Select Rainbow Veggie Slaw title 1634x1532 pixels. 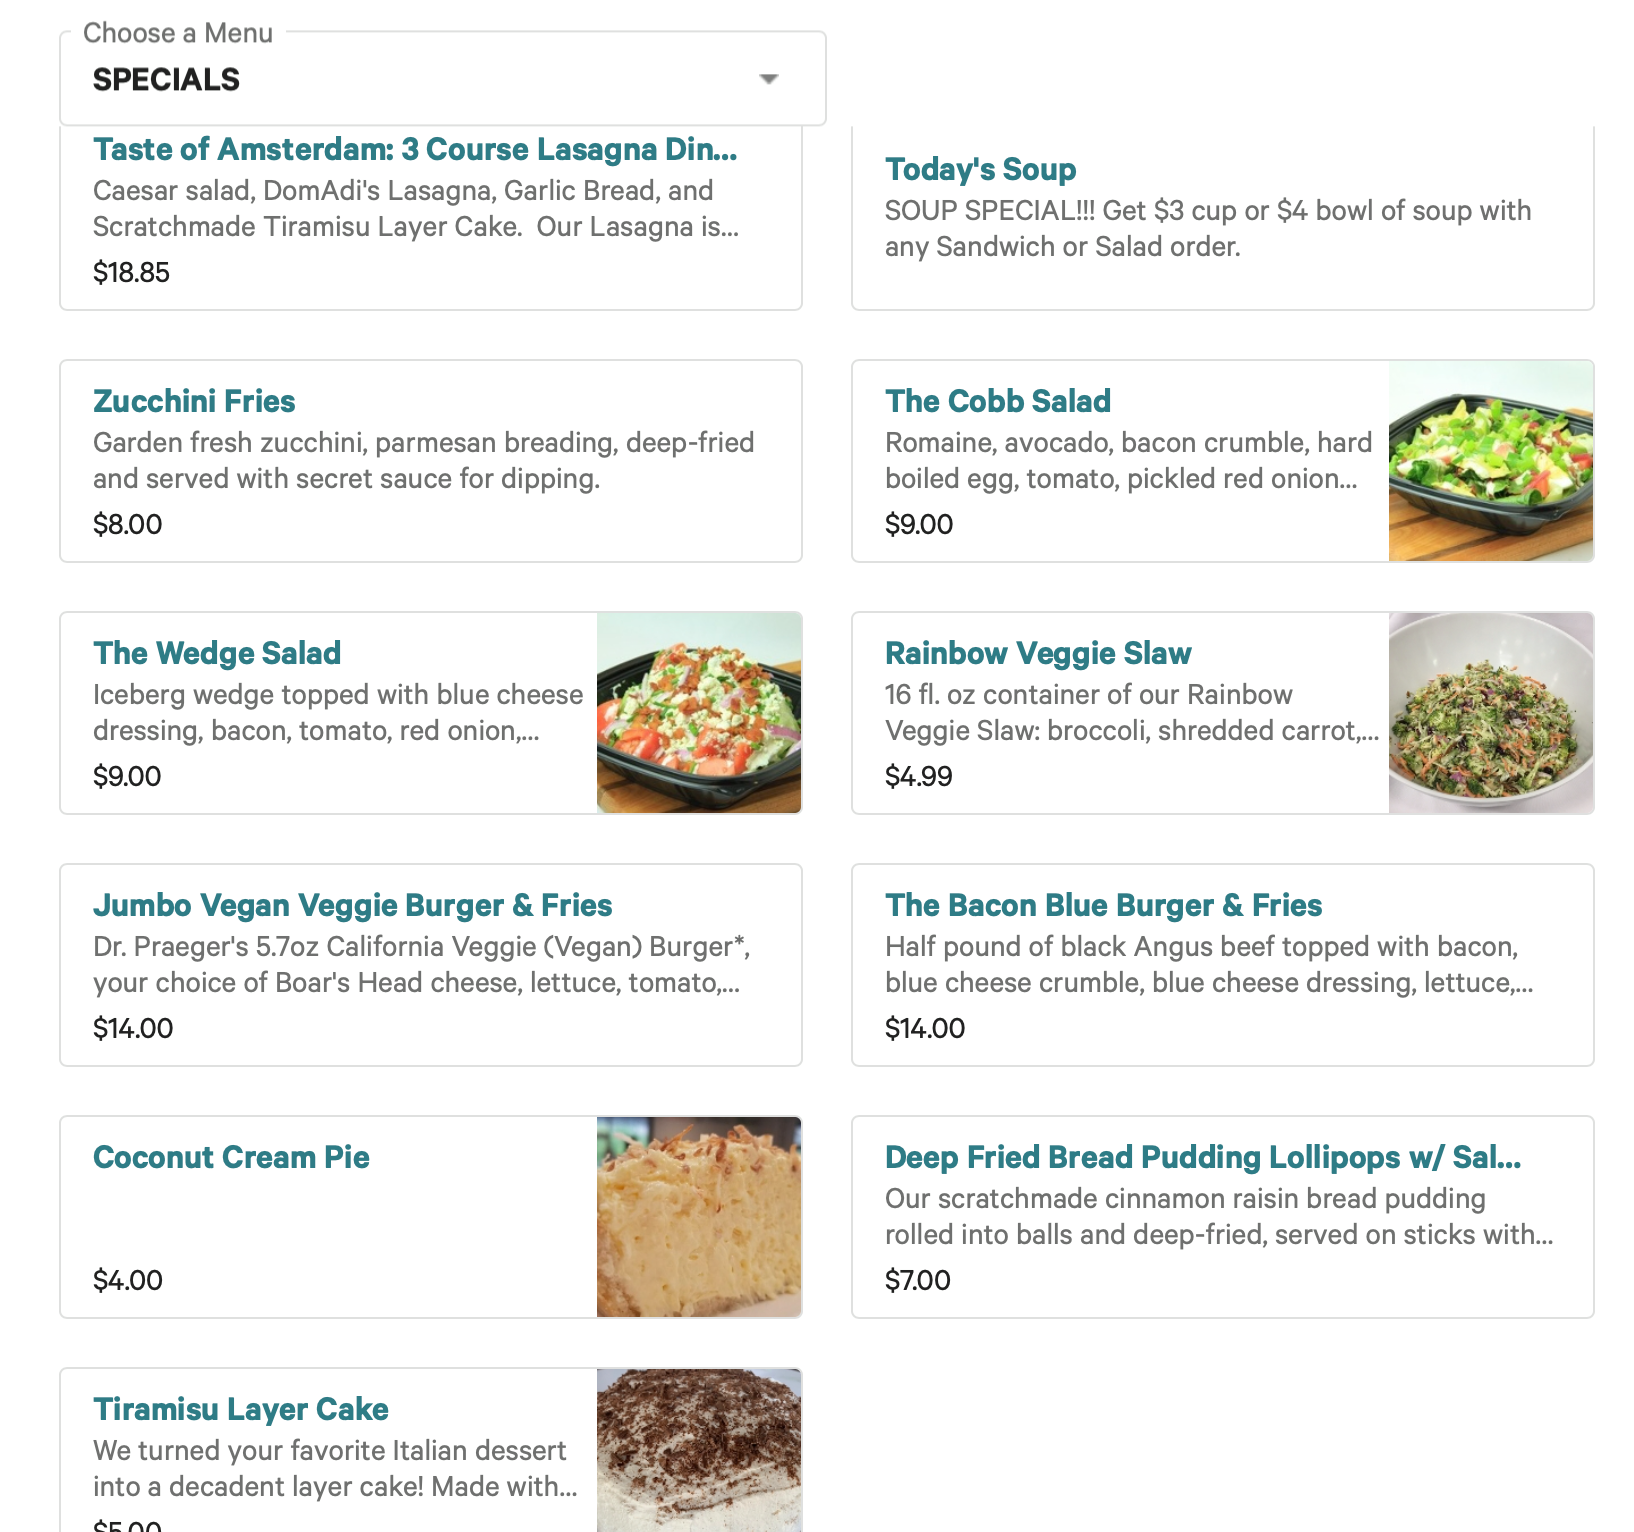pos(1038,653)
